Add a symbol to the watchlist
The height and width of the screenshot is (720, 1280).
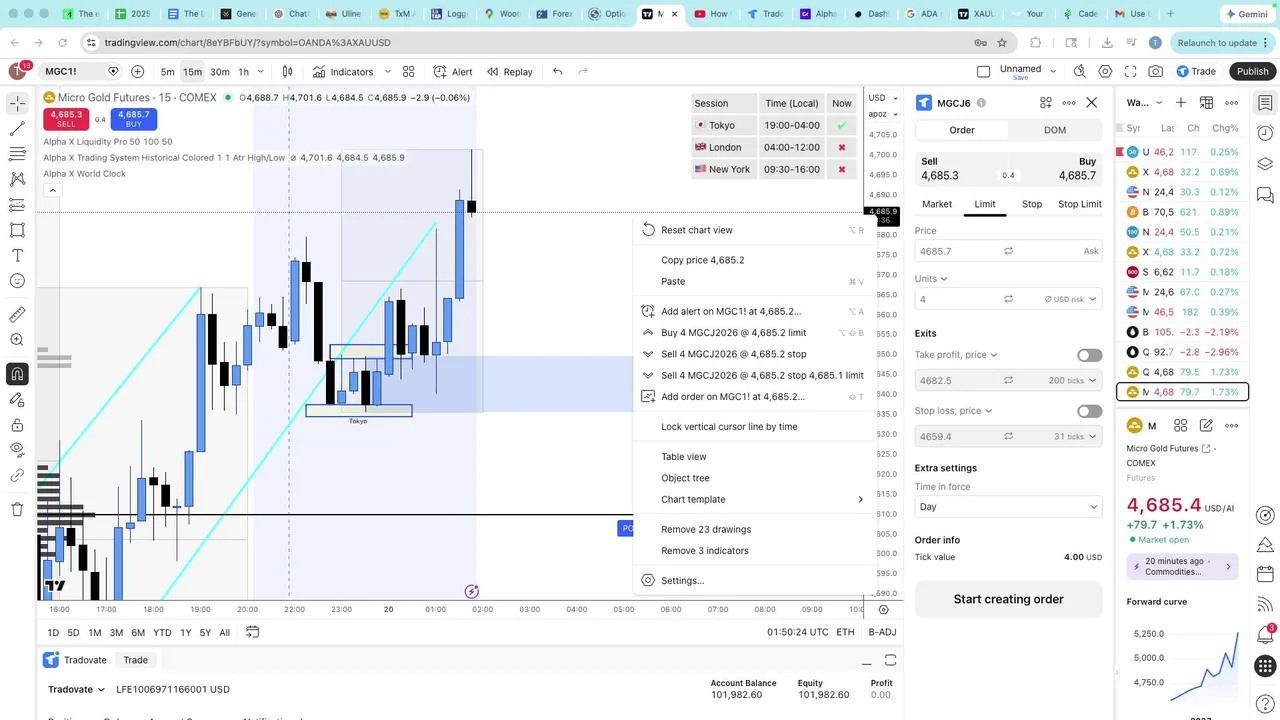1181,102
